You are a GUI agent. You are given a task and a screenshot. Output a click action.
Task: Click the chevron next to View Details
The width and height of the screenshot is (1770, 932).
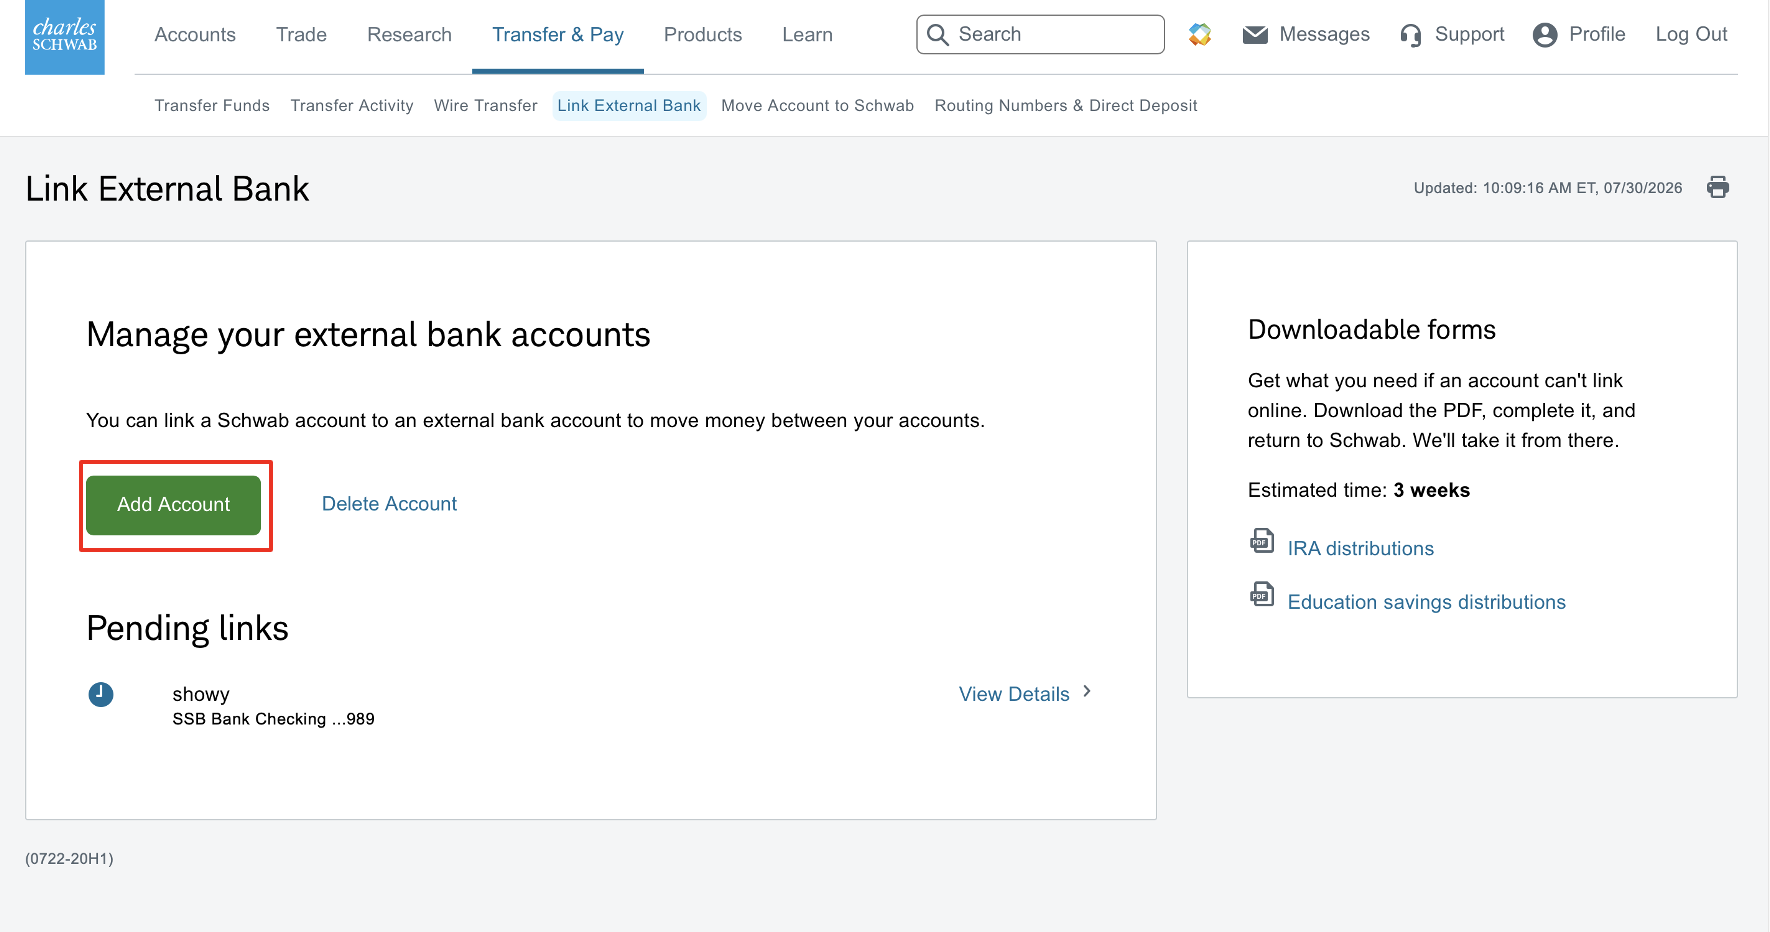tap(1087, 691)
